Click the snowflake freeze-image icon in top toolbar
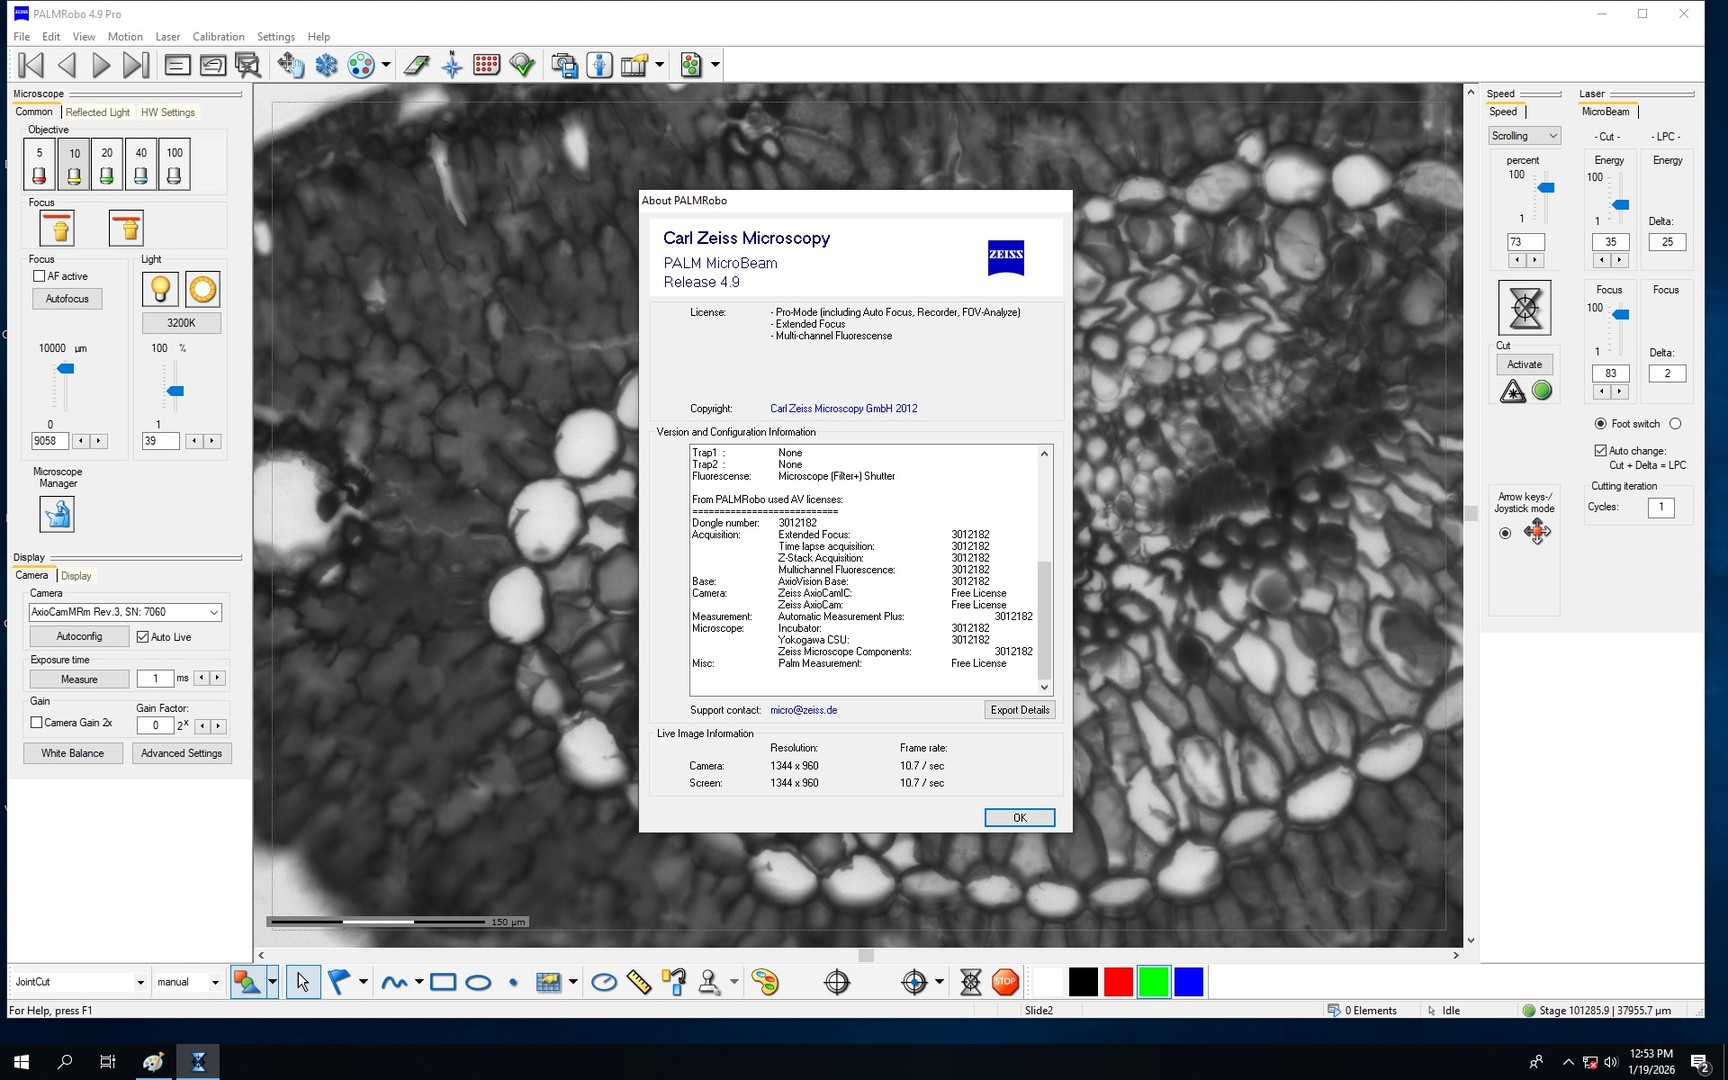1728x1080 pixels. (327, 64)
